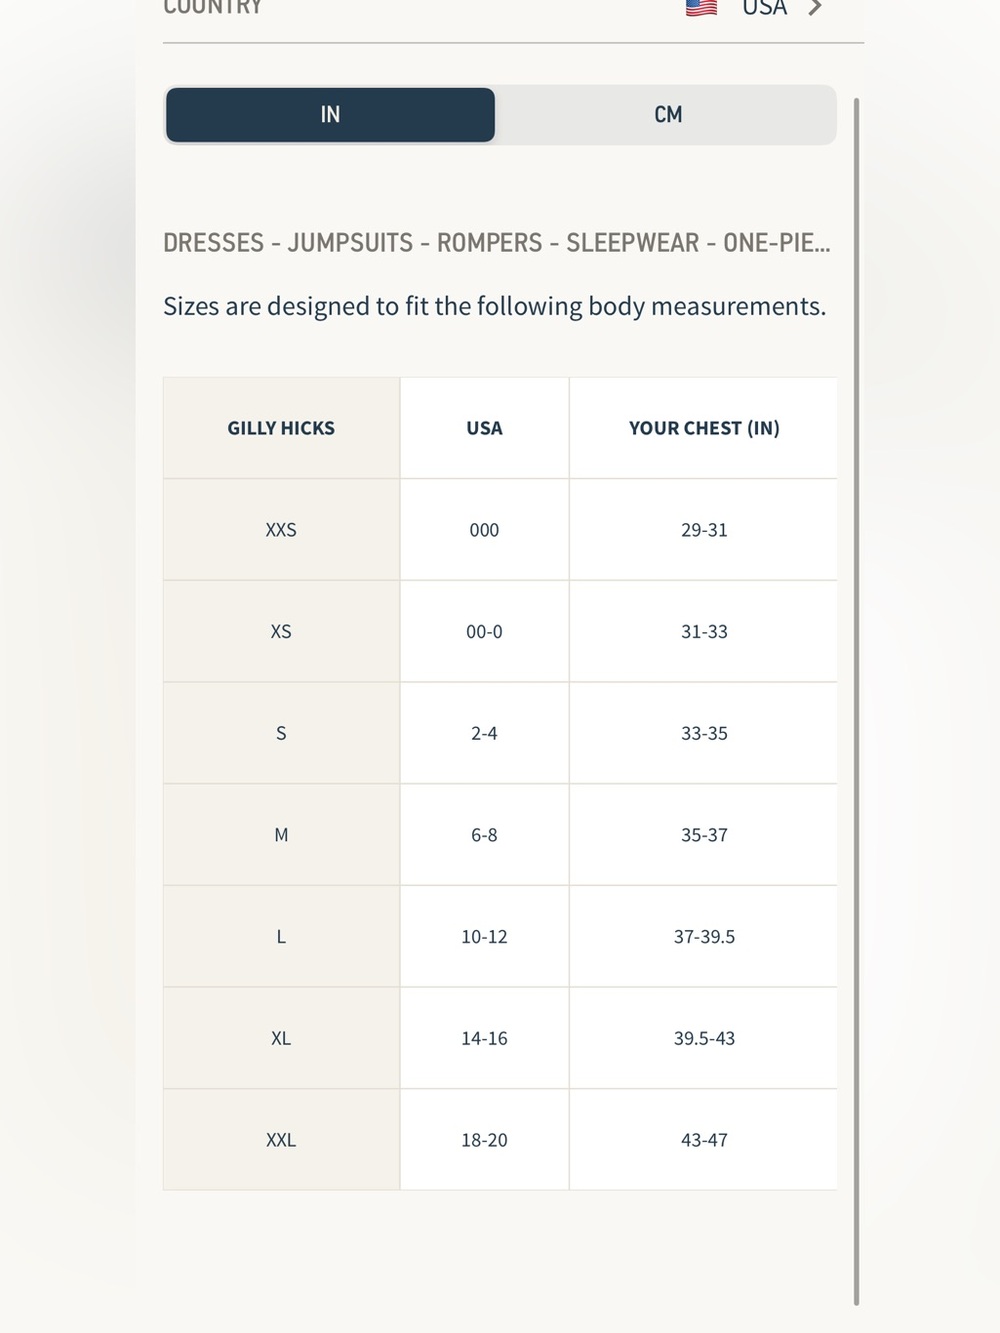Tap the 000 USA size cell
This screenshot has width=1000, height=1333.
pyautogui.click(x=484, y=530)
